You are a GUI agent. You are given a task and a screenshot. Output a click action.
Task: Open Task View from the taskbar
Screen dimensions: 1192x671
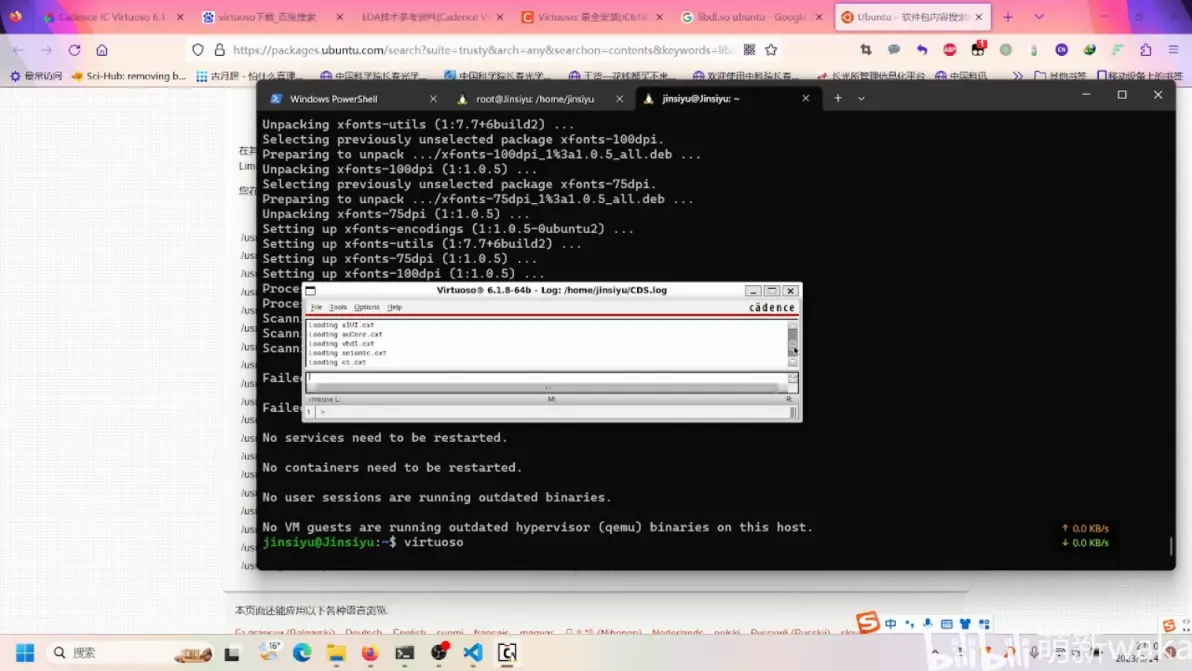point(232,653)
